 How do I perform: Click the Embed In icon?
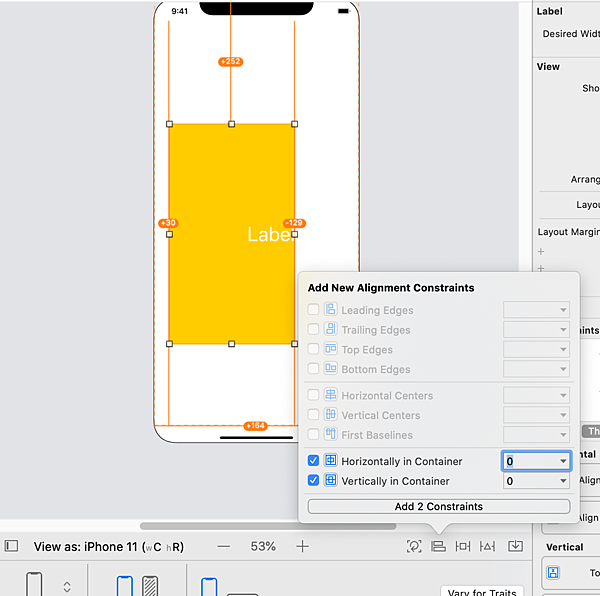[515, 546]
